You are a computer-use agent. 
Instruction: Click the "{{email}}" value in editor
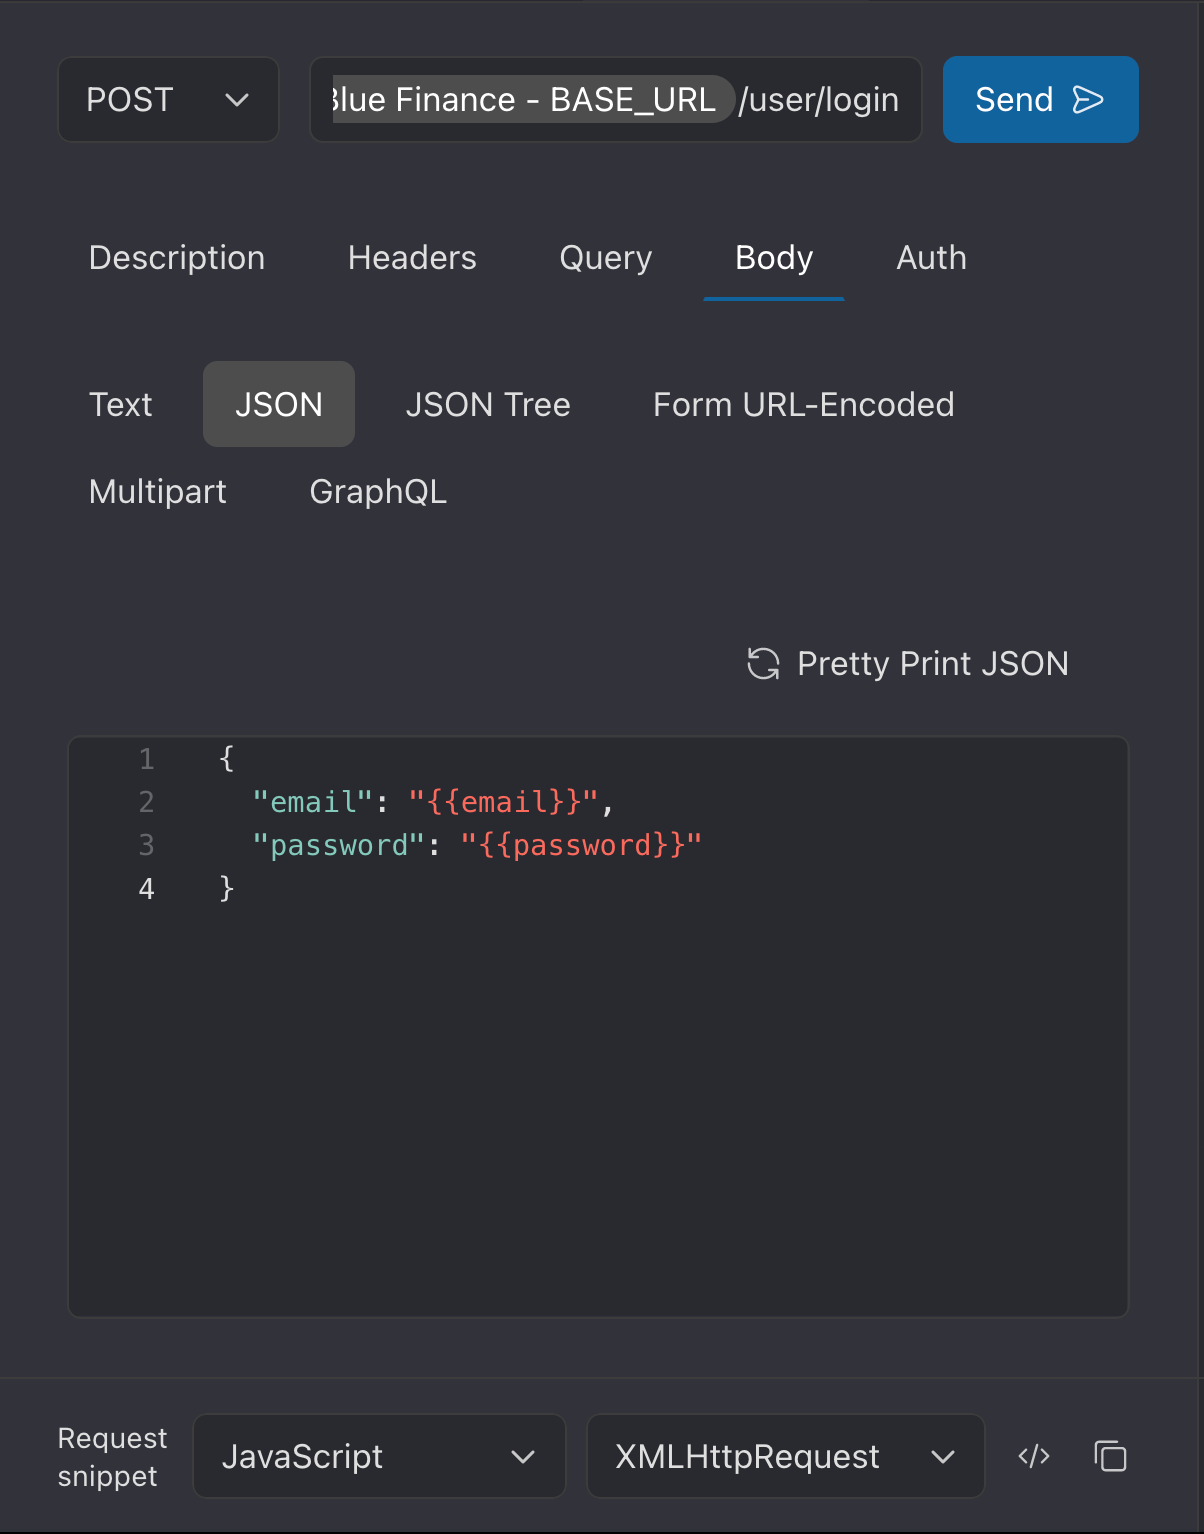(504, 802)
